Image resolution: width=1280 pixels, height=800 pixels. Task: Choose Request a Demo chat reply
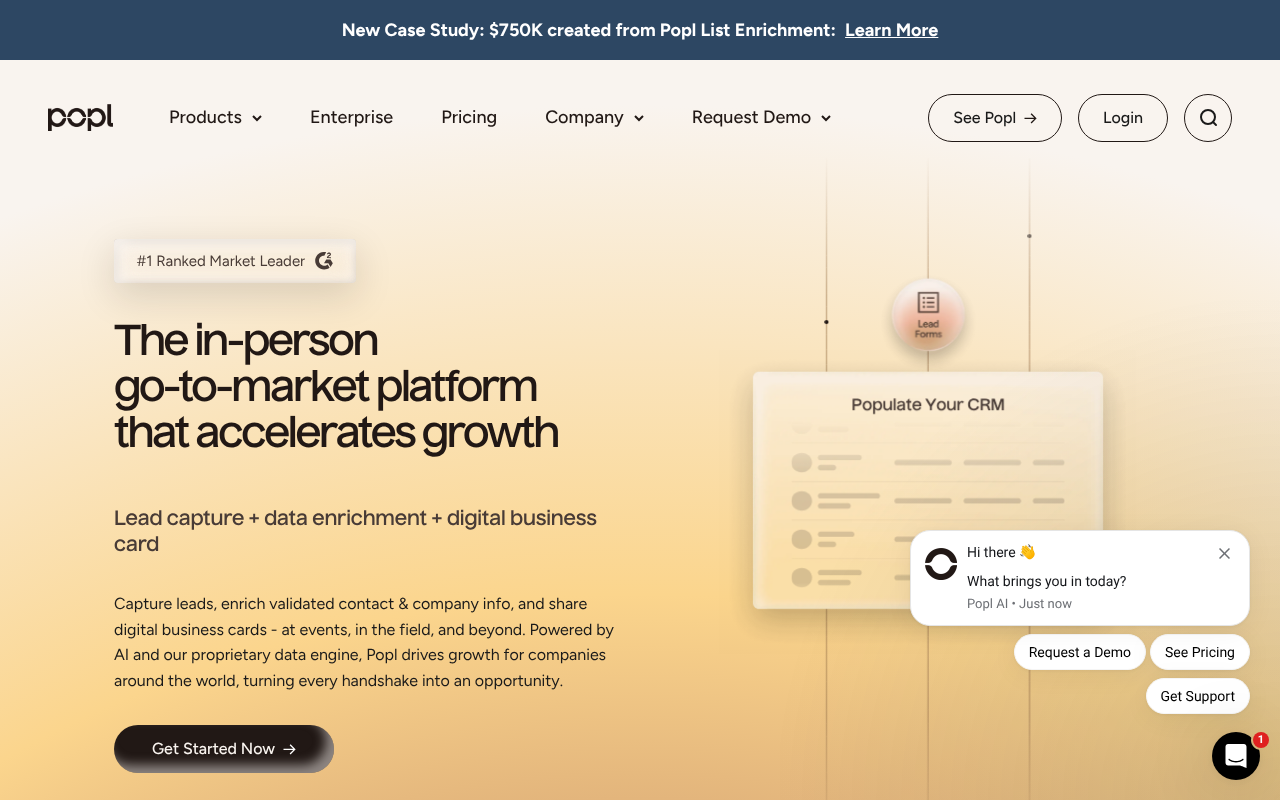1079,652
